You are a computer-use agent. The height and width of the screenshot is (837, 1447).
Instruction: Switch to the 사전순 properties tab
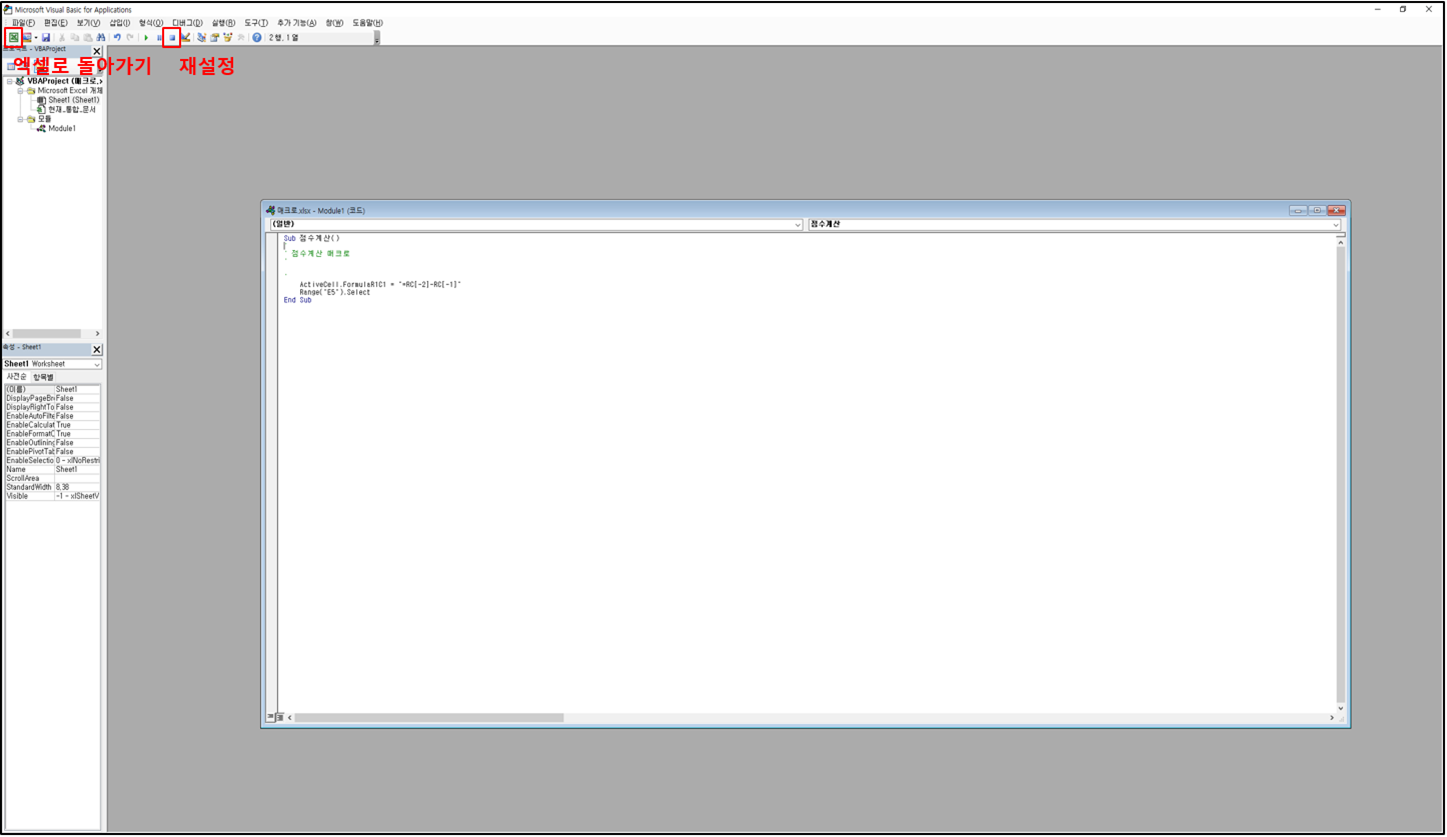pos(18,377)
